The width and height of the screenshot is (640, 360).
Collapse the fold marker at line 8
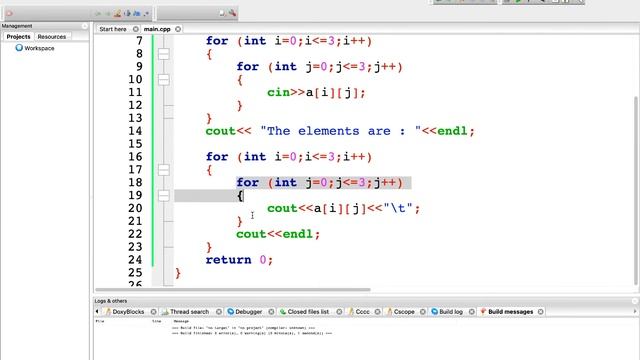click(164, 53)
